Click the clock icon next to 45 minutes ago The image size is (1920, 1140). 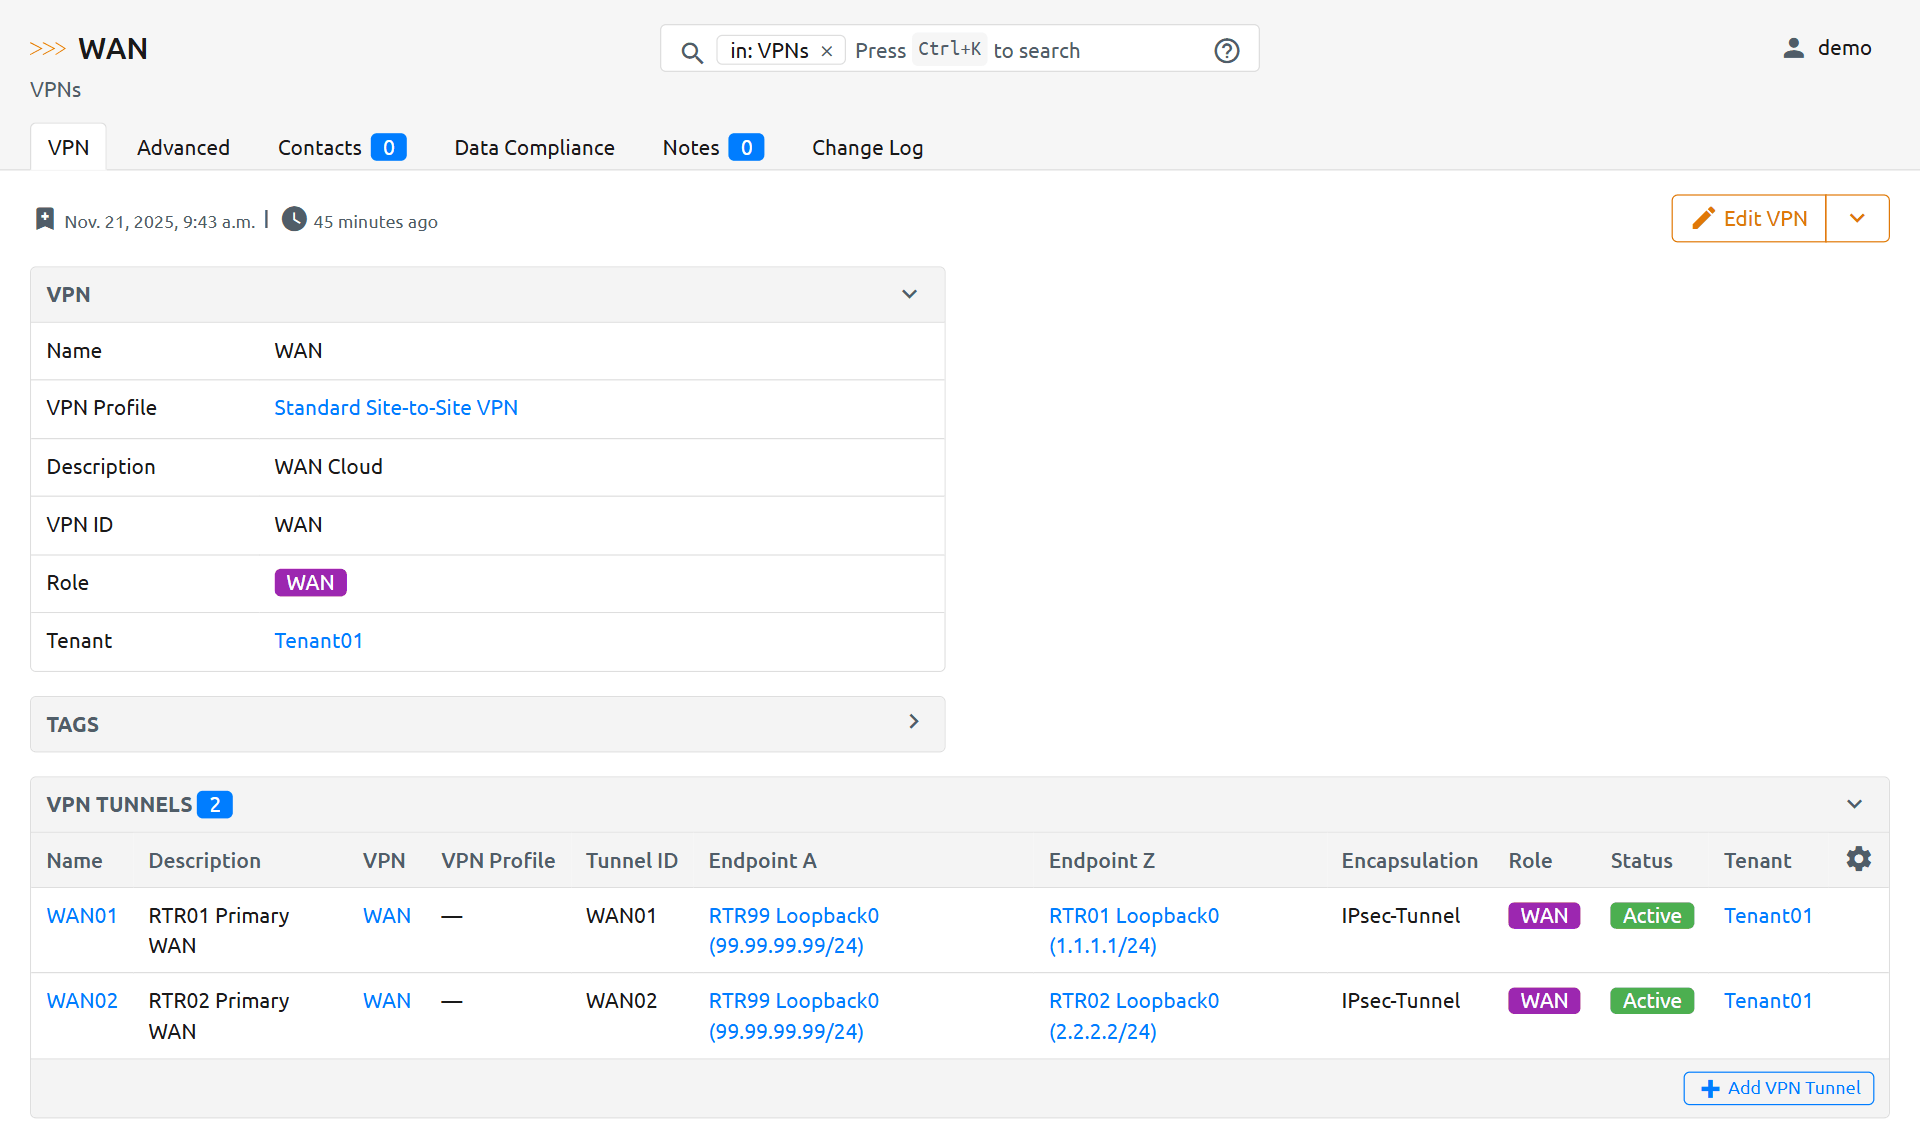click(x=293, y=219)
